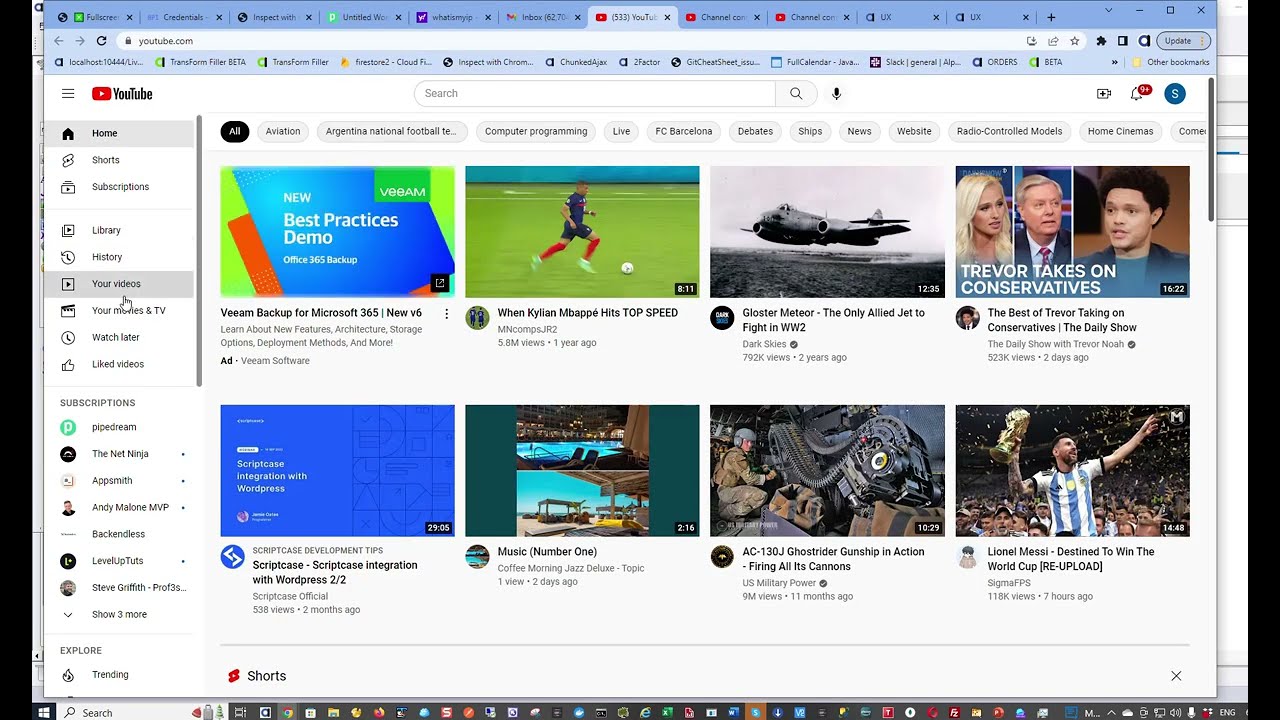The image size is (1280, 720).
Task: Bookmark this page with star icon
Action: 1074,41
